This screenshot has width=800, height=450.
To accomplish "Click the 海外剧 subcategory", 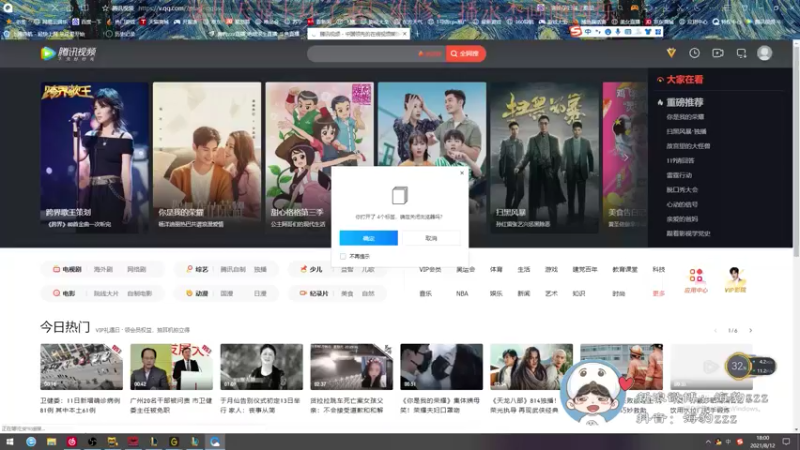I will 103,269.
